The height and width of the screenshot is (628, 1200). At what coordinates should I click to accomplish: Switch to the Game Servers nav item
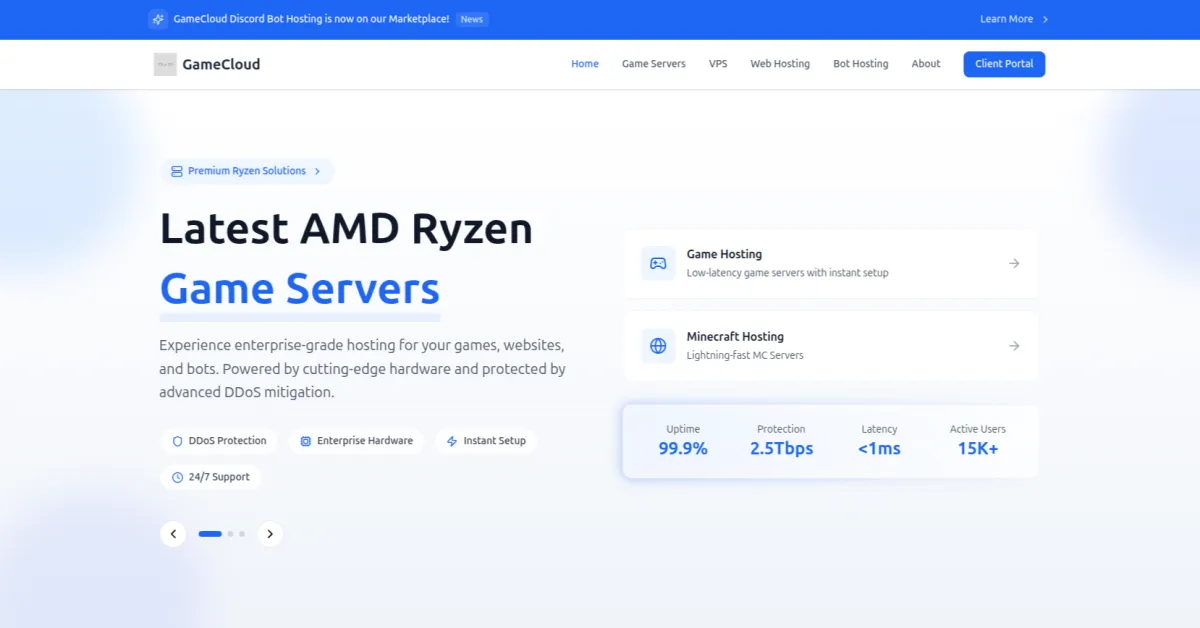pyautogui.click(x=653, y=63)
